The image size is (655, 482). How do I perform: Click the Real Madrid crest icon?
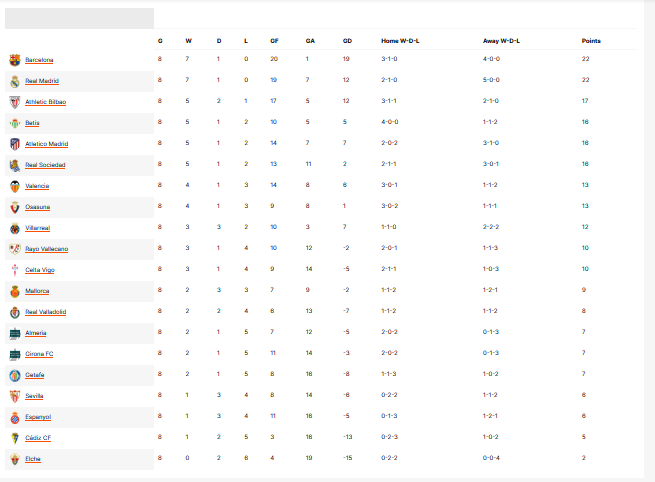point(15,81)
